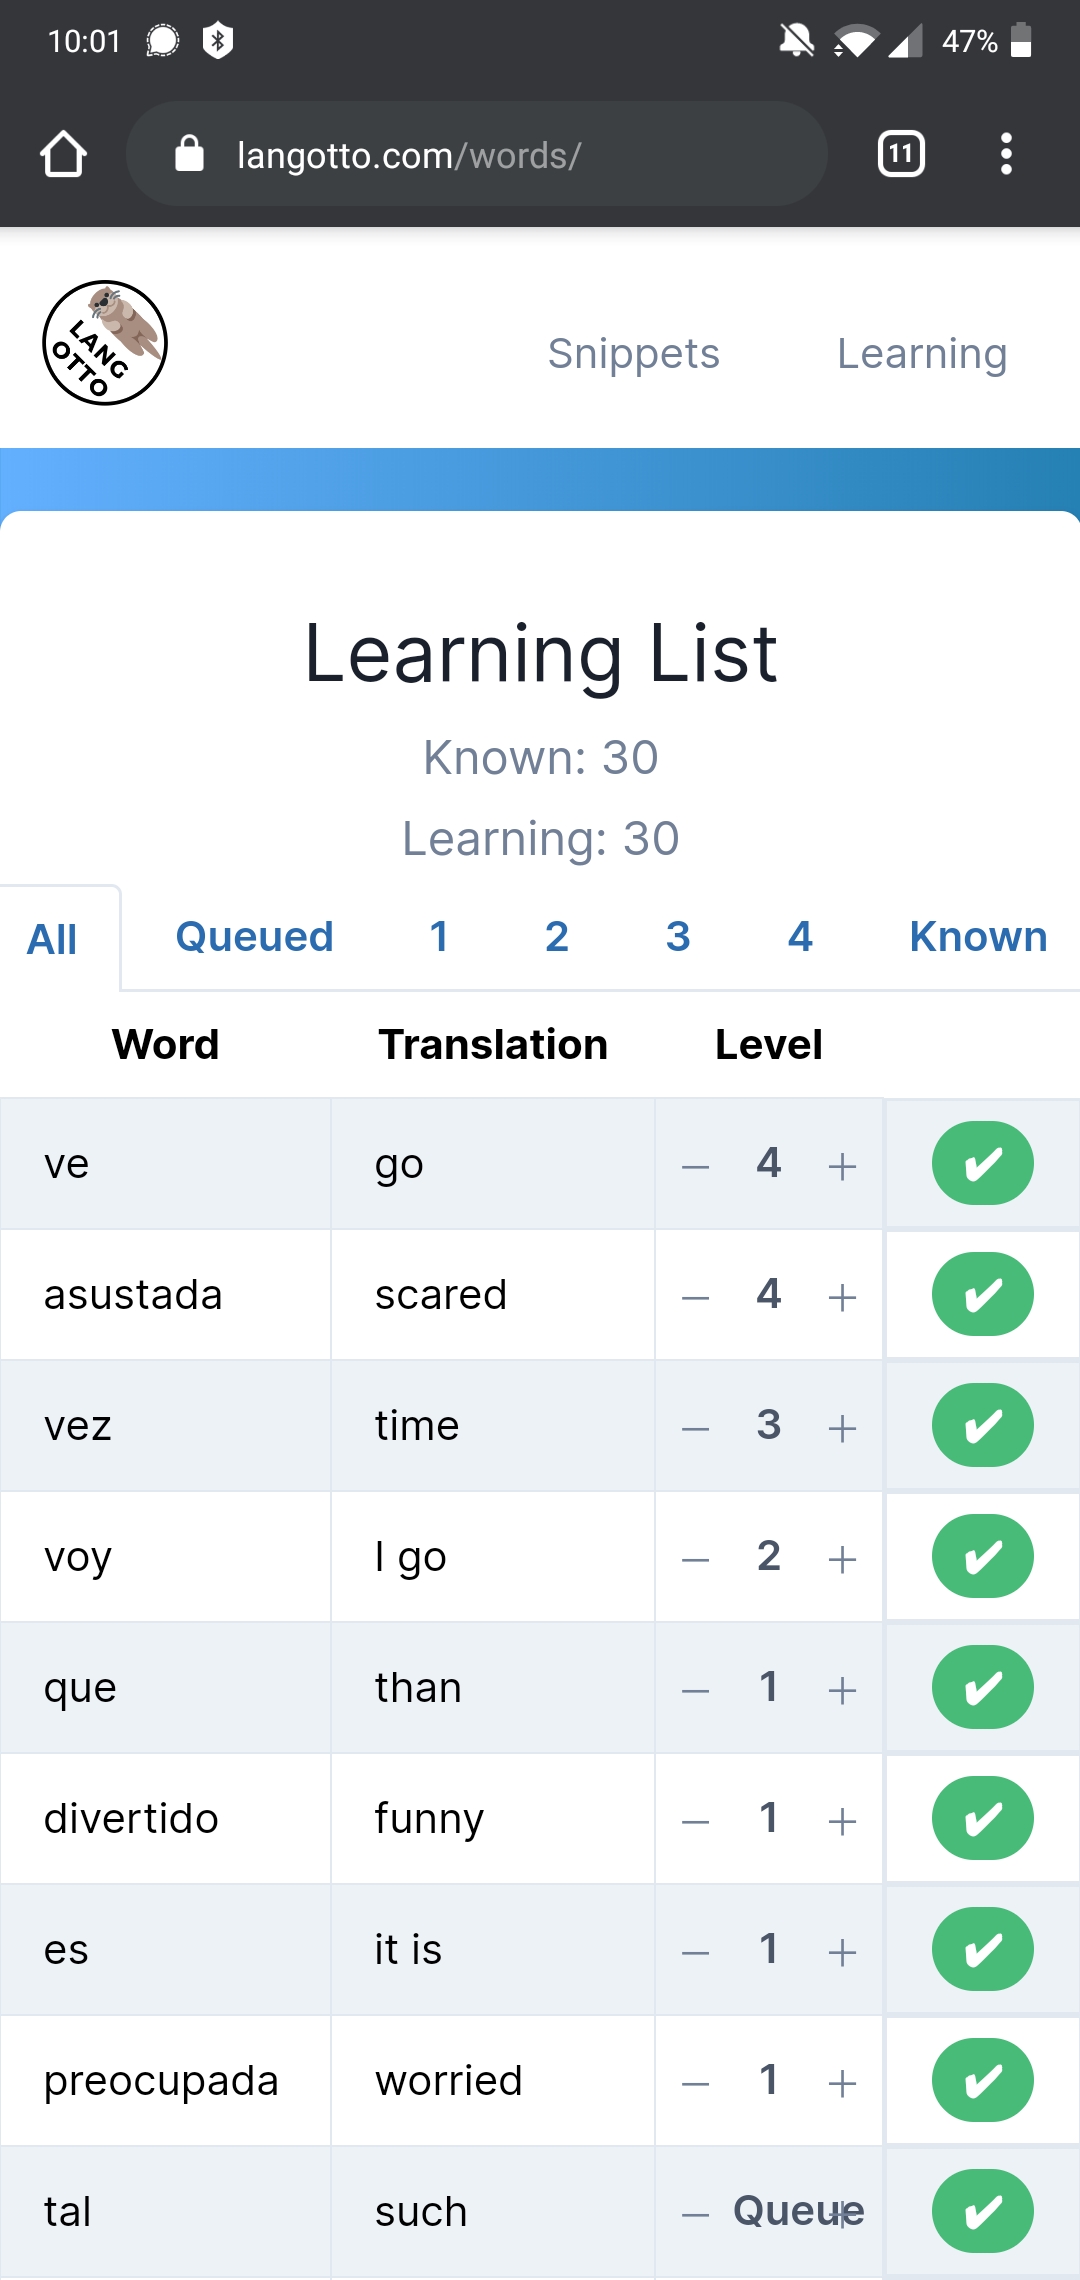Decrease level for 've' with minus
The image size is (1080, 2280).
(x=695, y=1166)
